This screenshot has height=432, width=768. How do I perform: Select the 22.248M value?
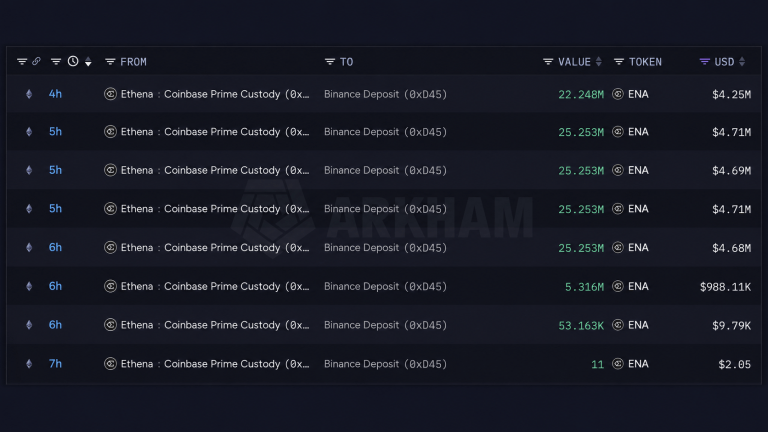(581, 95)
